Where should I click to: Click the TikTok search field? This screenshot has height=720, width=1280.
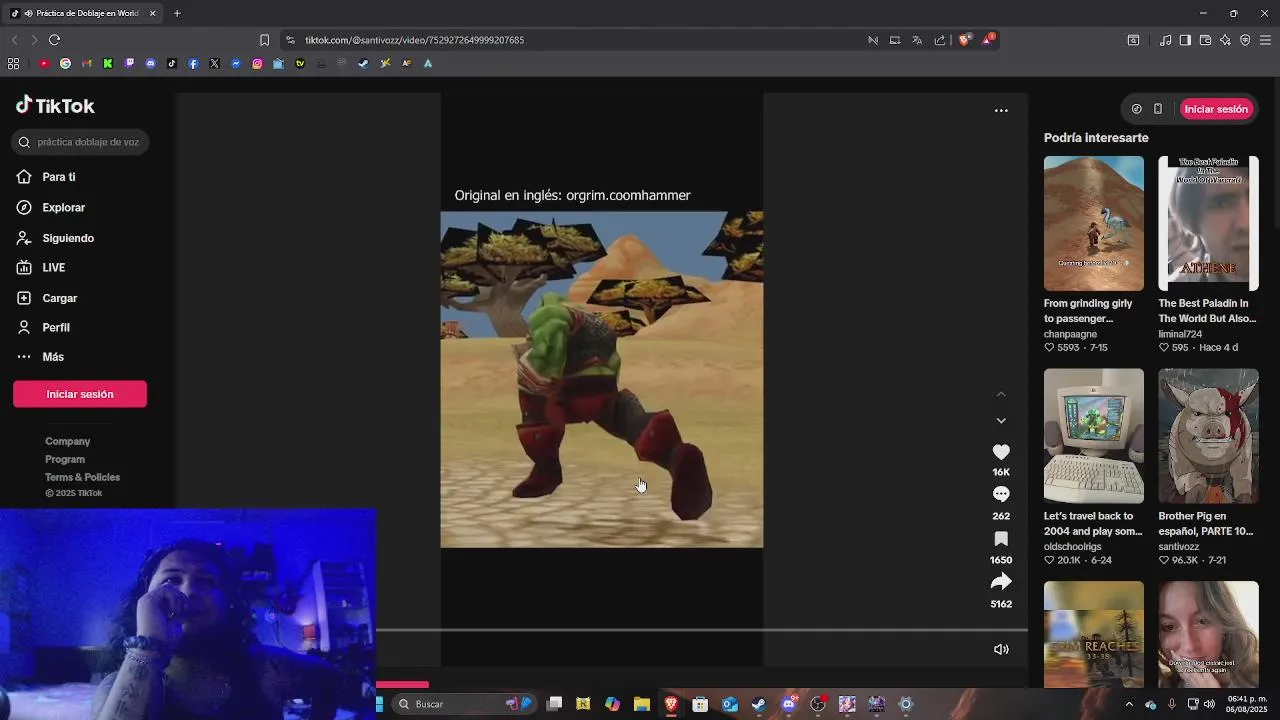pyautogui.click(x=80, y=142)
